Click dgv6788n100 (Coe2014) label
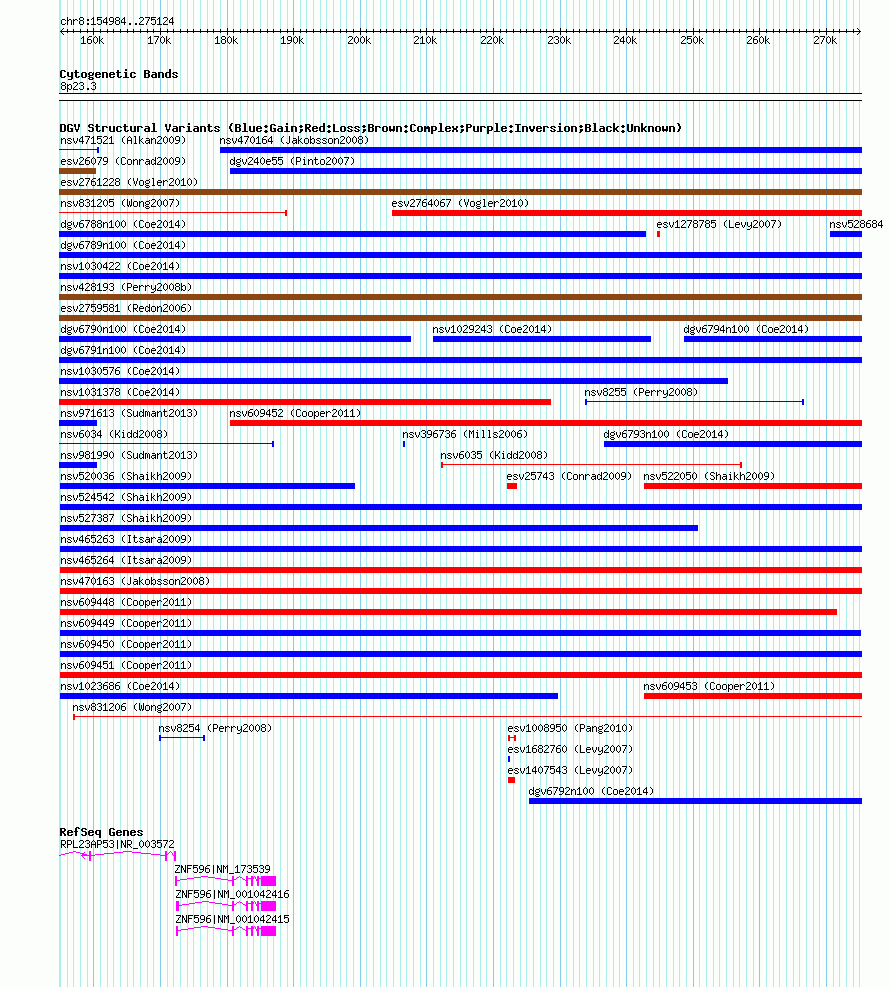This screenshot has height=987, width=890. (x=123, y=224)
